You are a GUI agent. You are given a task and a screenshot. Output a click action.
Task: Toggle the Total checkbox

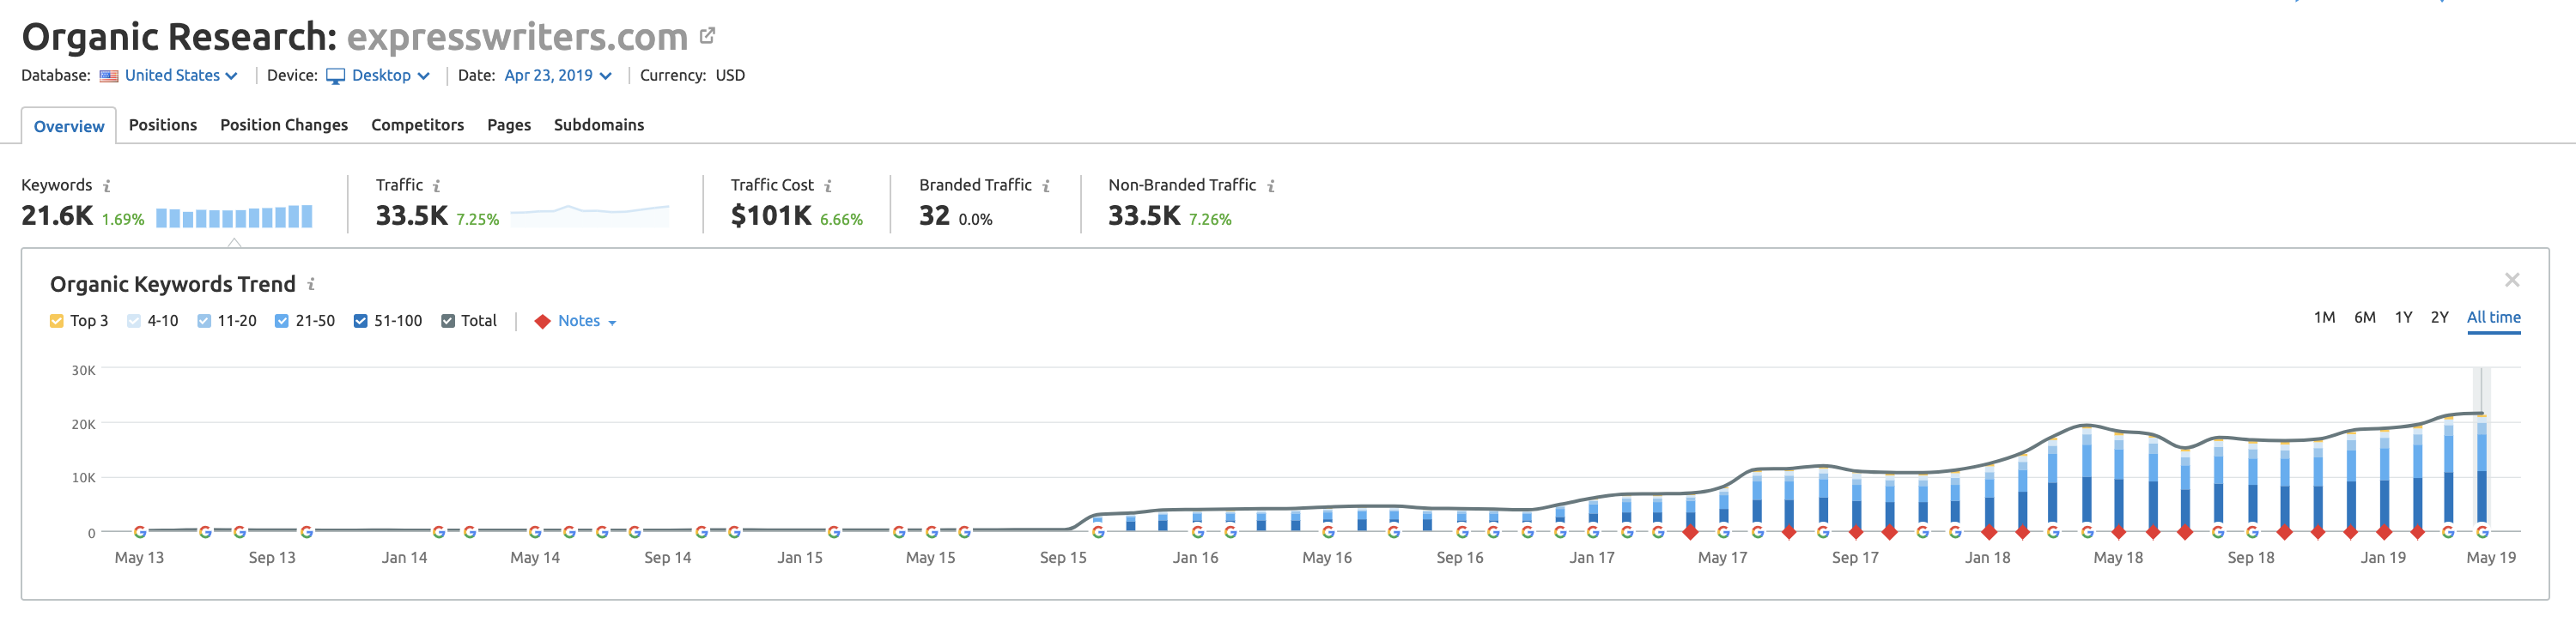pyautogui.click(x=448, y=321)
